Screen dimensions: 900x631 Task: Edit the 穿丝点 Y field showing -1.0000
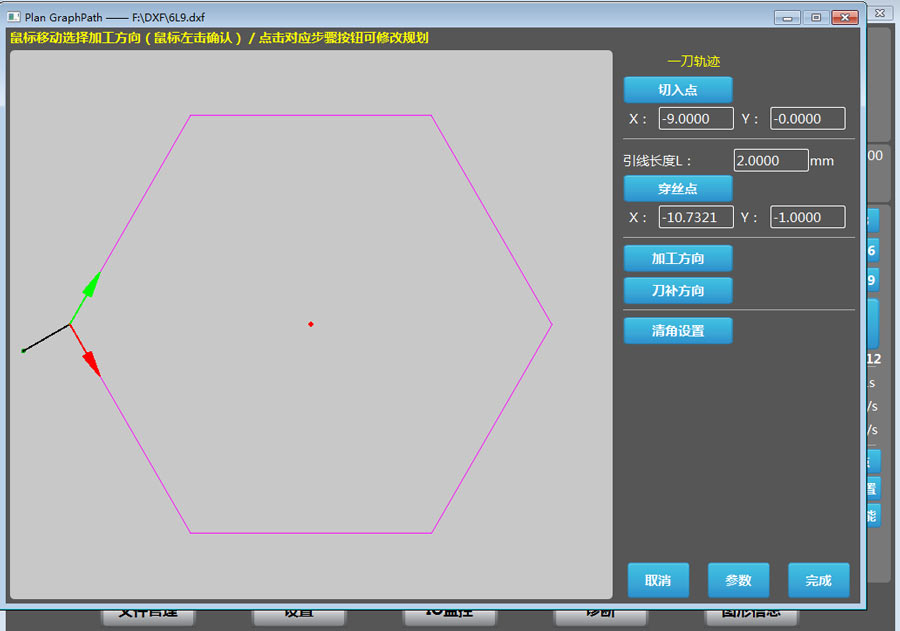(x=807, y=217)
